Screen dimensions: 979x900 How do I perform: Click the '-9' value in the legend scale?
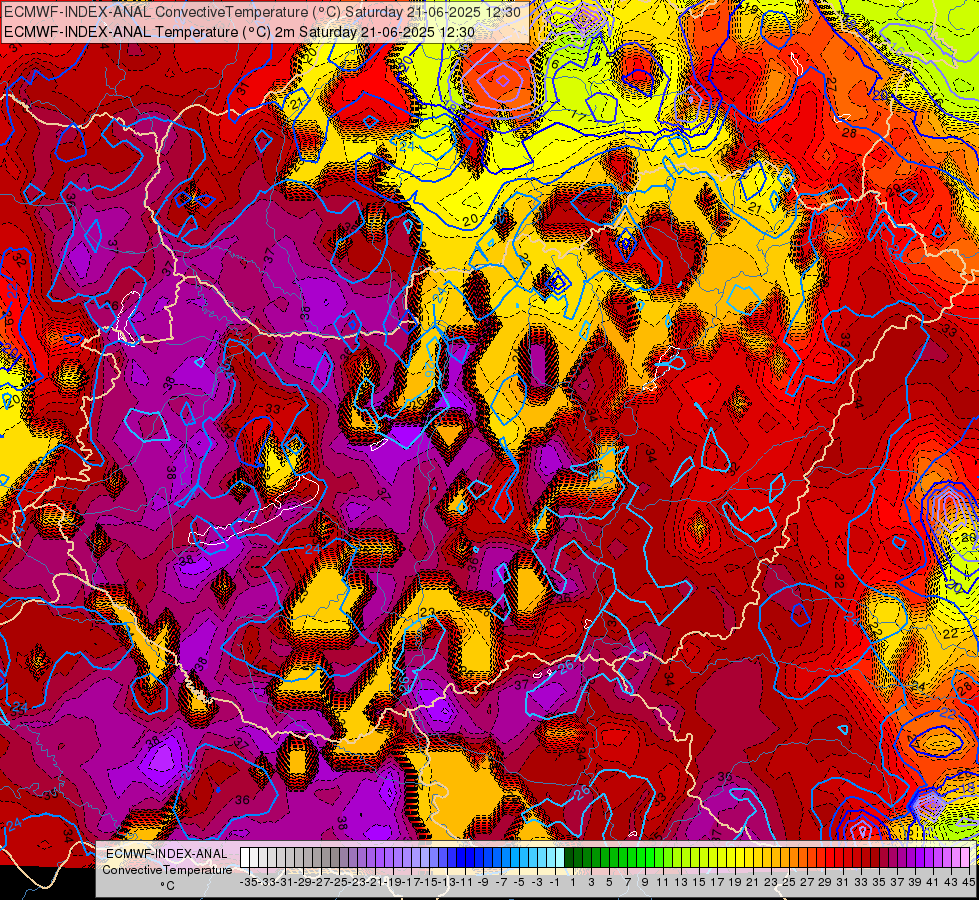pyautogui.click(x=483, y=883)
